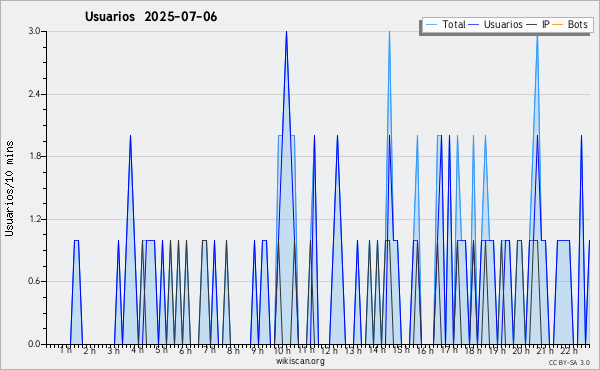Click the '11 h' x-axis label
This screenshot has width=600, height=370.
[x=306, y=350]
